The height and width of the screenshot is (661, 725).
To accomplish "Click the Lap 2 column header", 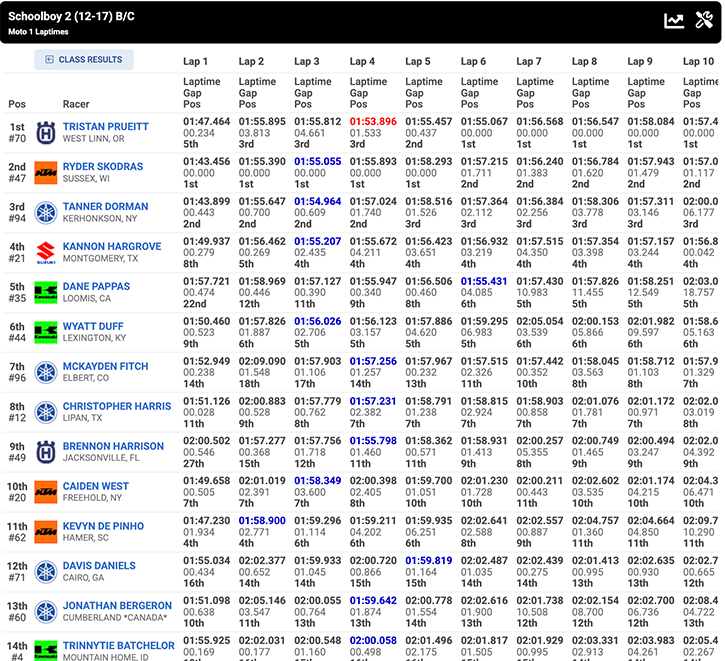I will coord(251,61).
